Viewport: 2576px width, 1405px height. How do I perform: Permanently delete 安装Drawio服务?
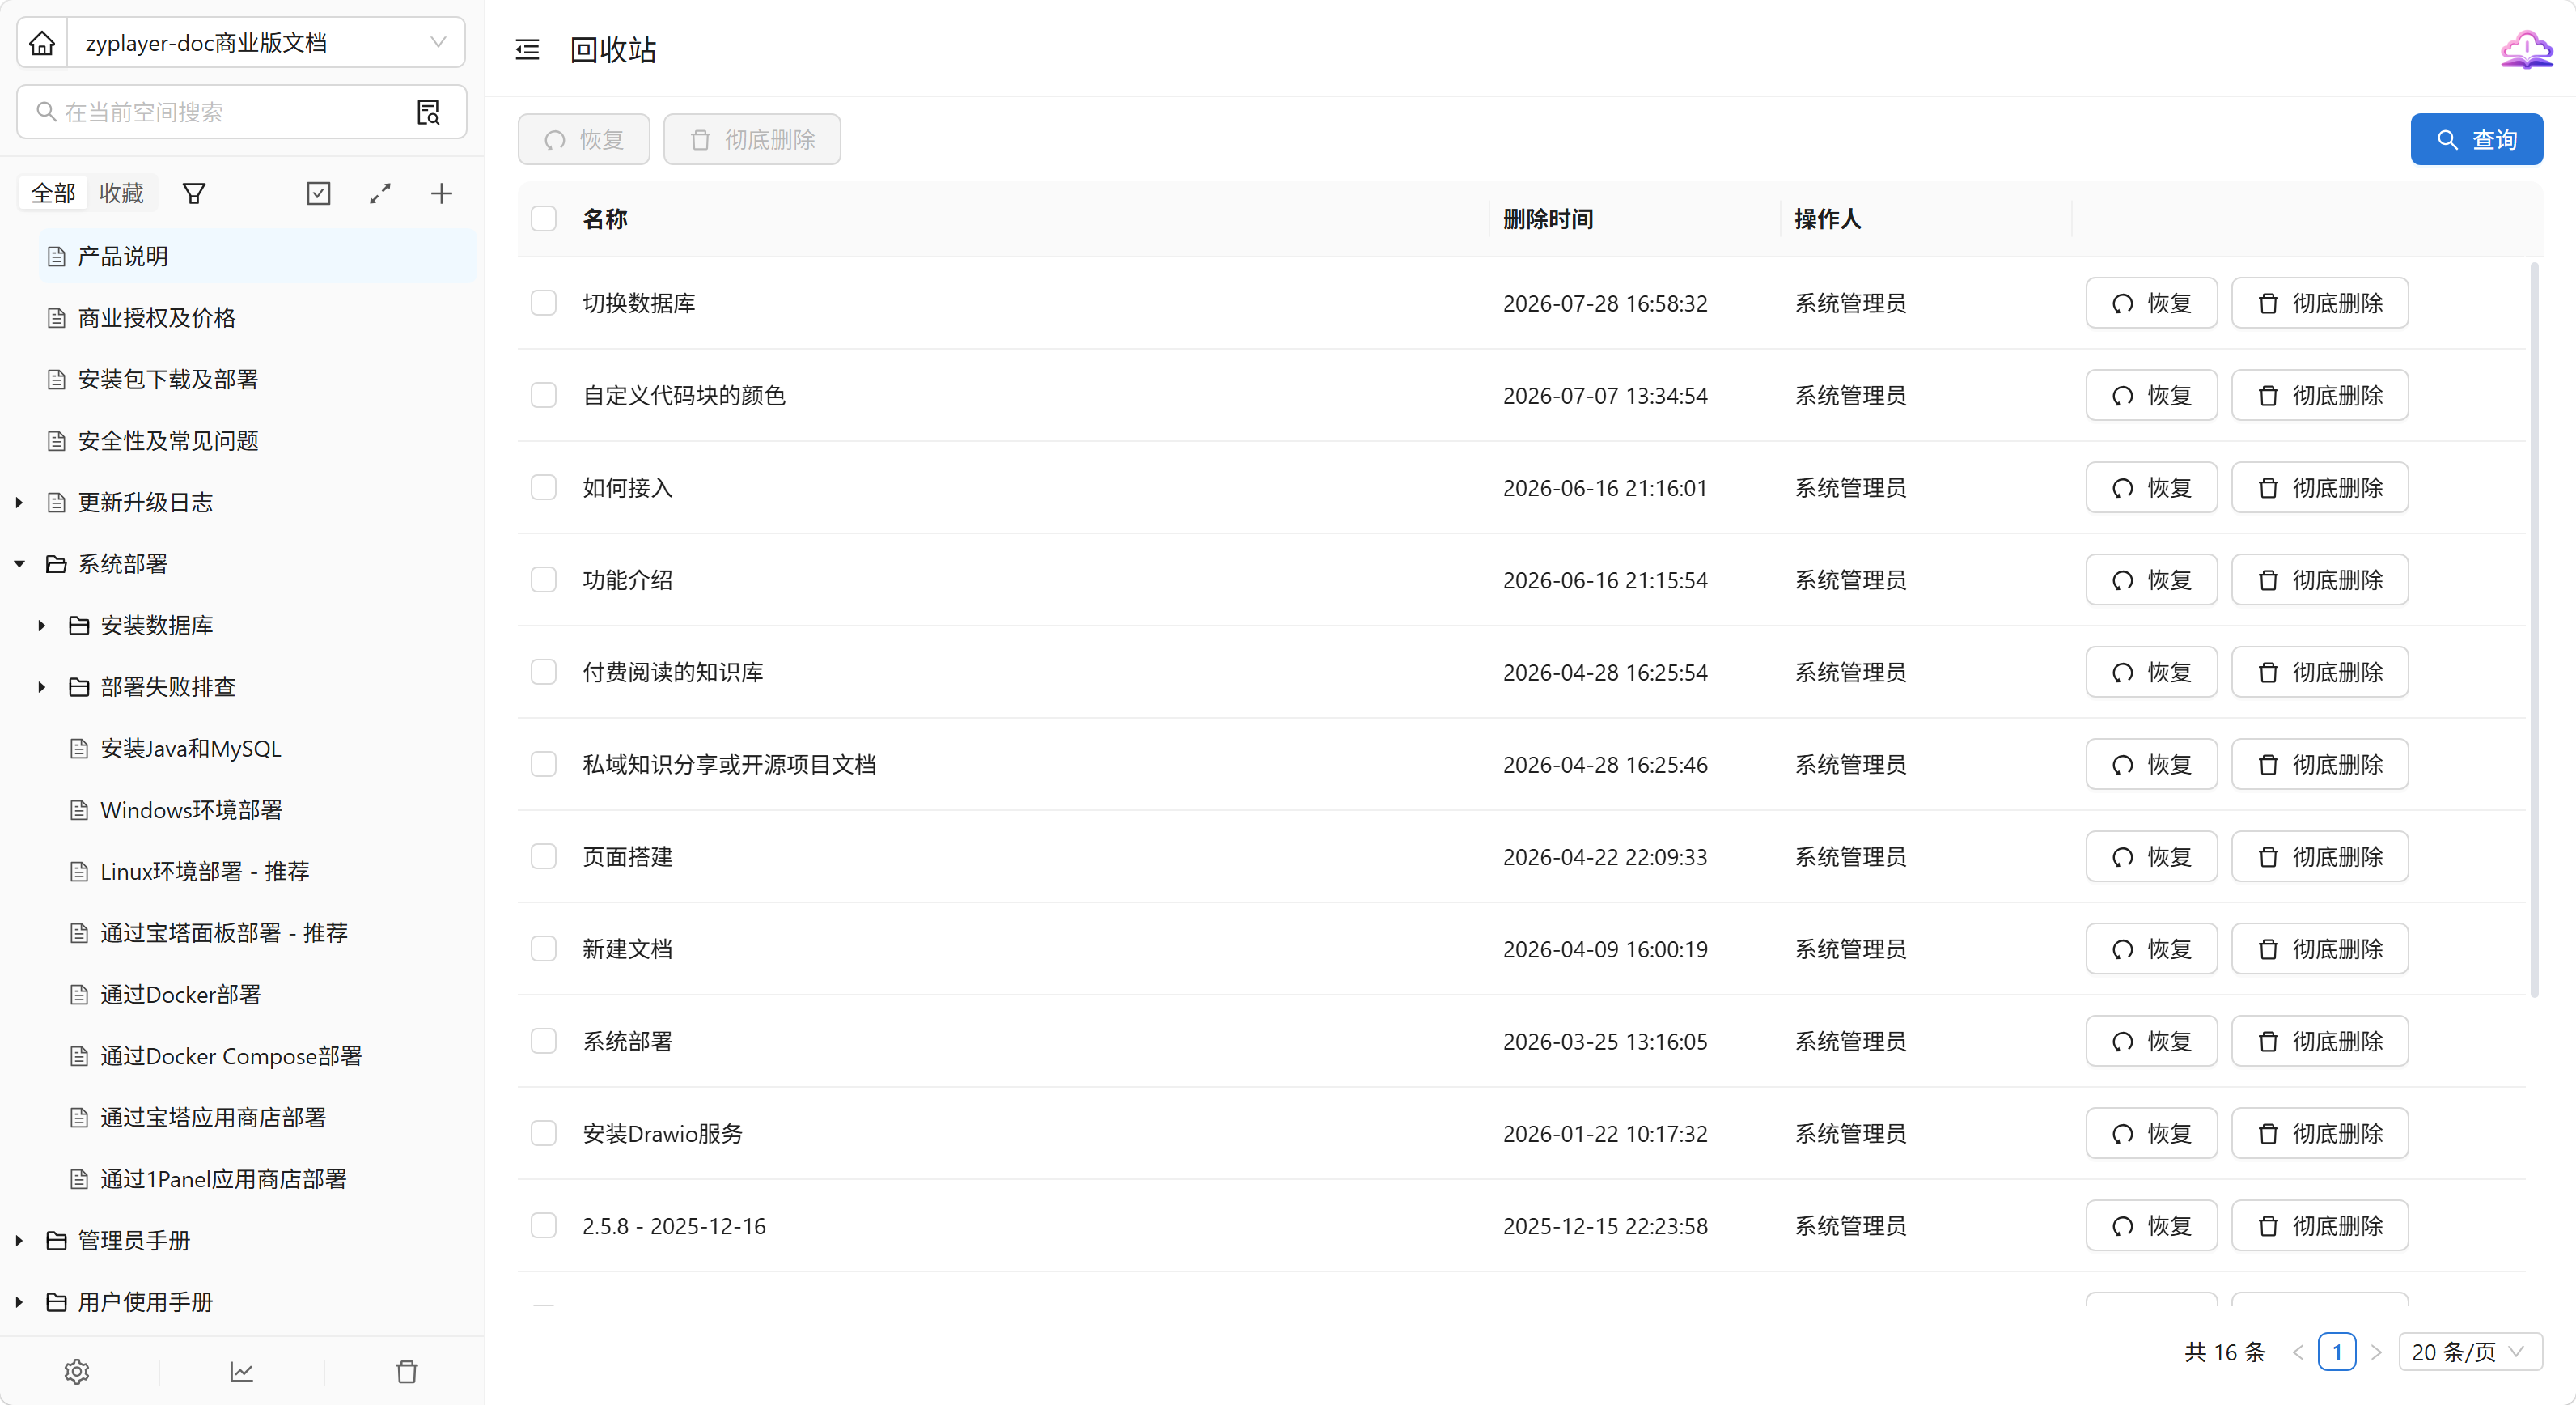pos(2320,1133)
